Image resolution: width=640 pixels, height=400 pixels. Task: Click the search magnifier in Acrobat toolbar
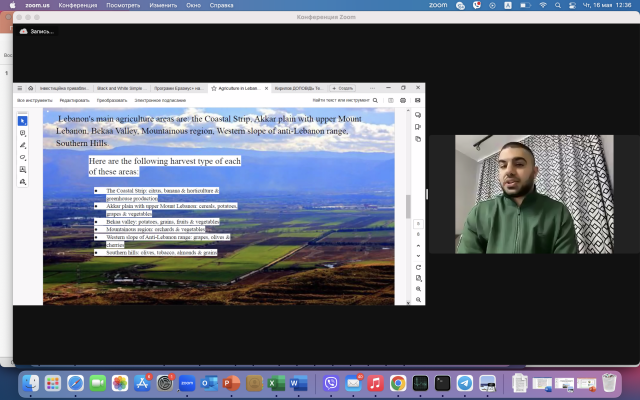click(375, 100)
